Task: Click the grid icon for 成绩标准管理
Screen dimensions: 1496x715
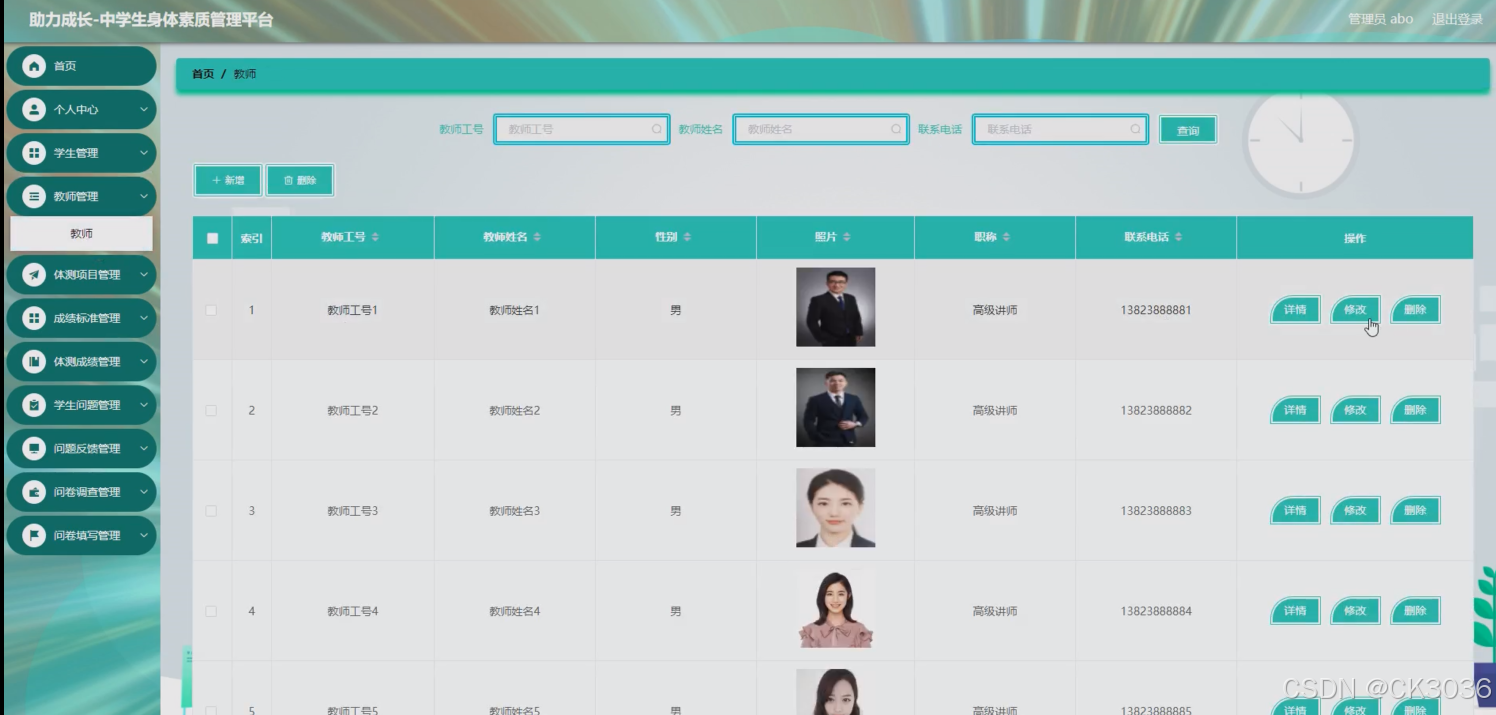Action: pyautogui.click(x=35, y=318)
